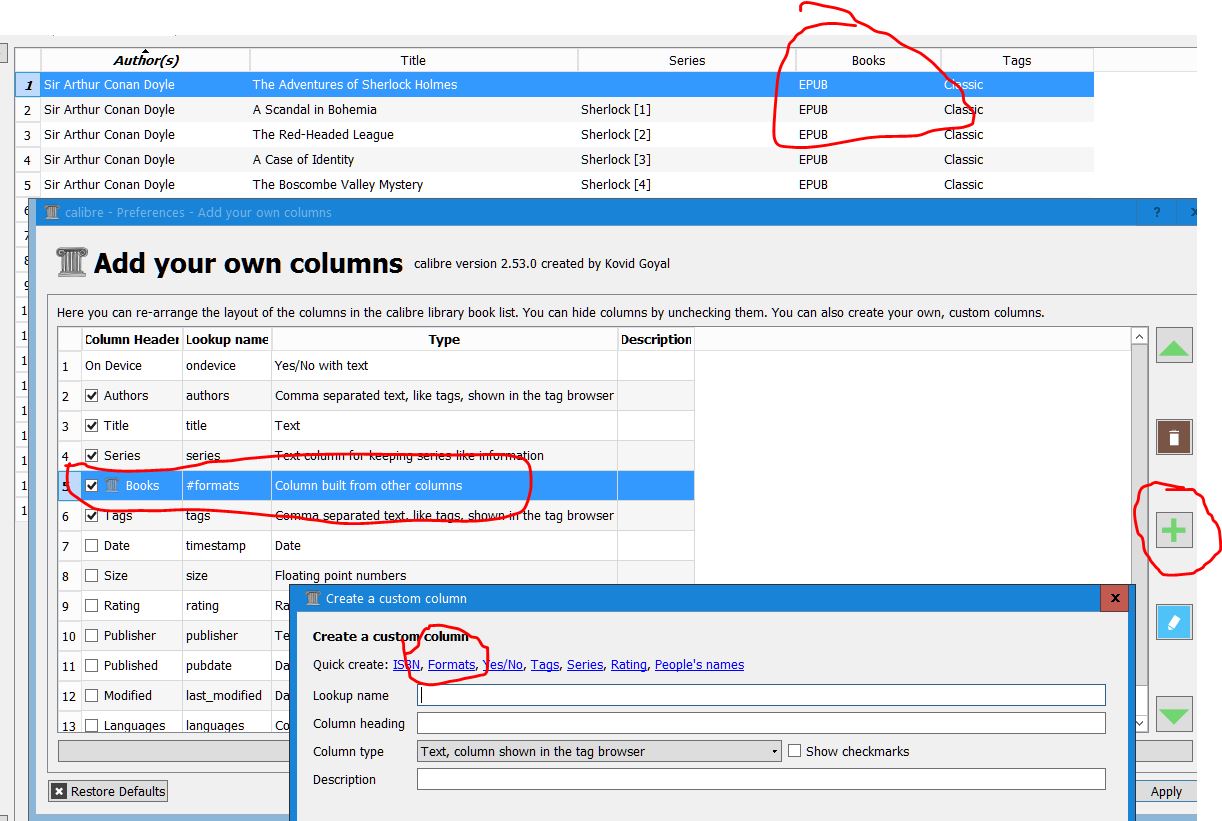Select The Red-Headed League book
This screenshot has height=821, width=1222.
pyautogui.click(x=323, y=135)
